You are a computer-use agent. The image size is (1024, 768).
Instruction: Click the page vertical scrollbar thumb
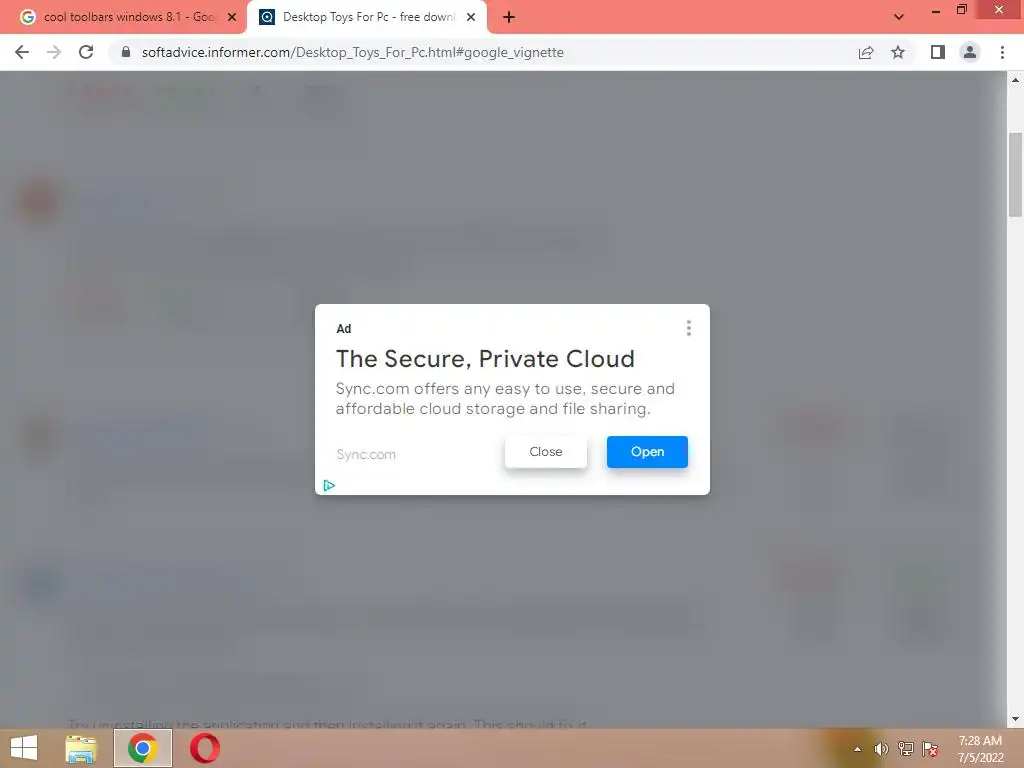pyautogui.click(x=1015, y=174)
